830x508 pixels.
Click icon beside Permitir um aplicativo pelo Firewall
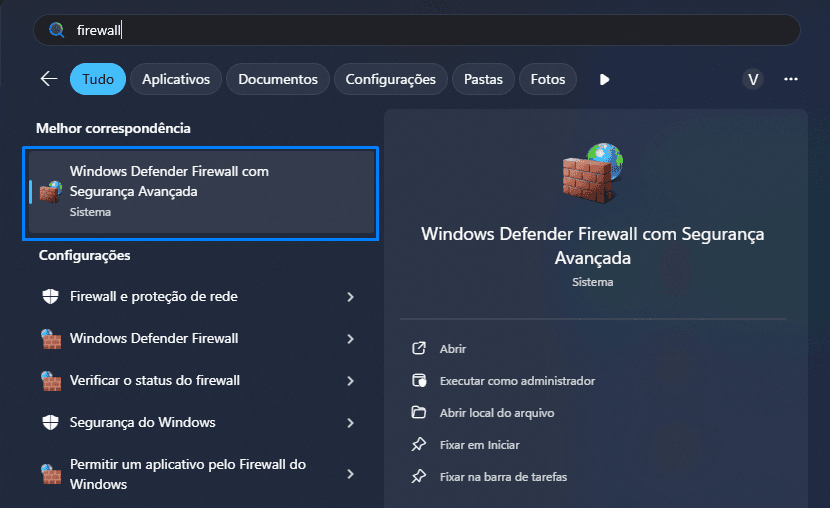[x=51, y=474]
